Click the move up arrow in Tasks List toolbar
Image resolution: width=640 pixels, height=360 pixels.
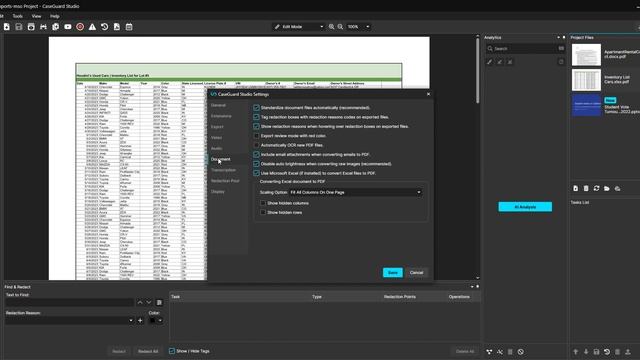click(576, 352)
